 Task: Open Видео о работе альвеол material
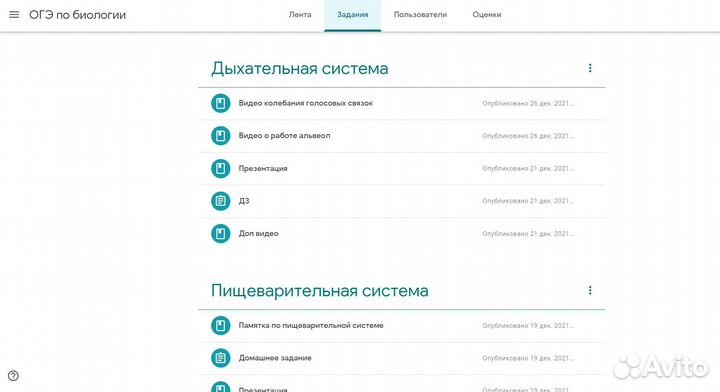(x=284, y=136)
